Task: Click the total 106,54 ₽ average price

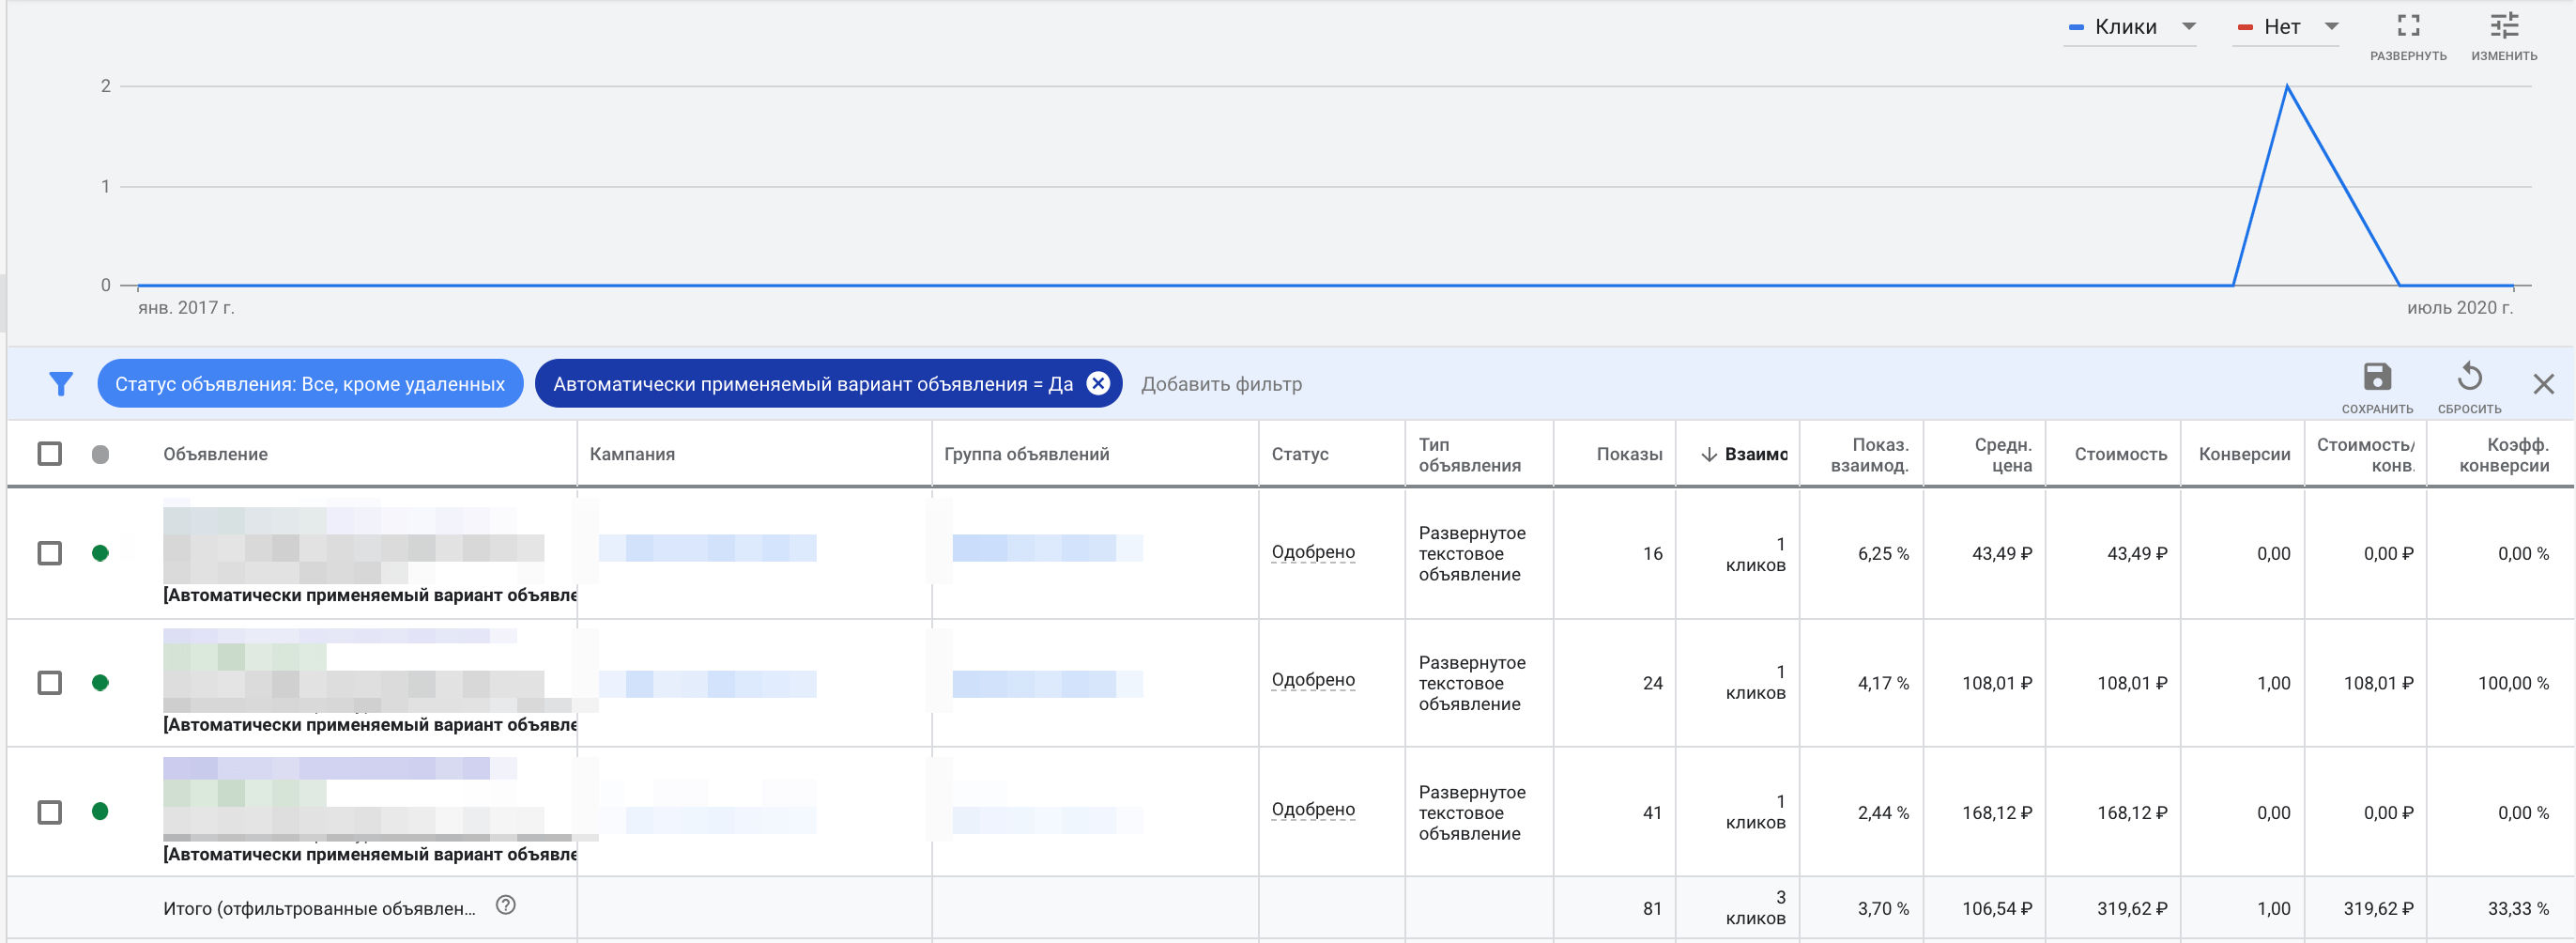Action: (x=1996, y=909)
